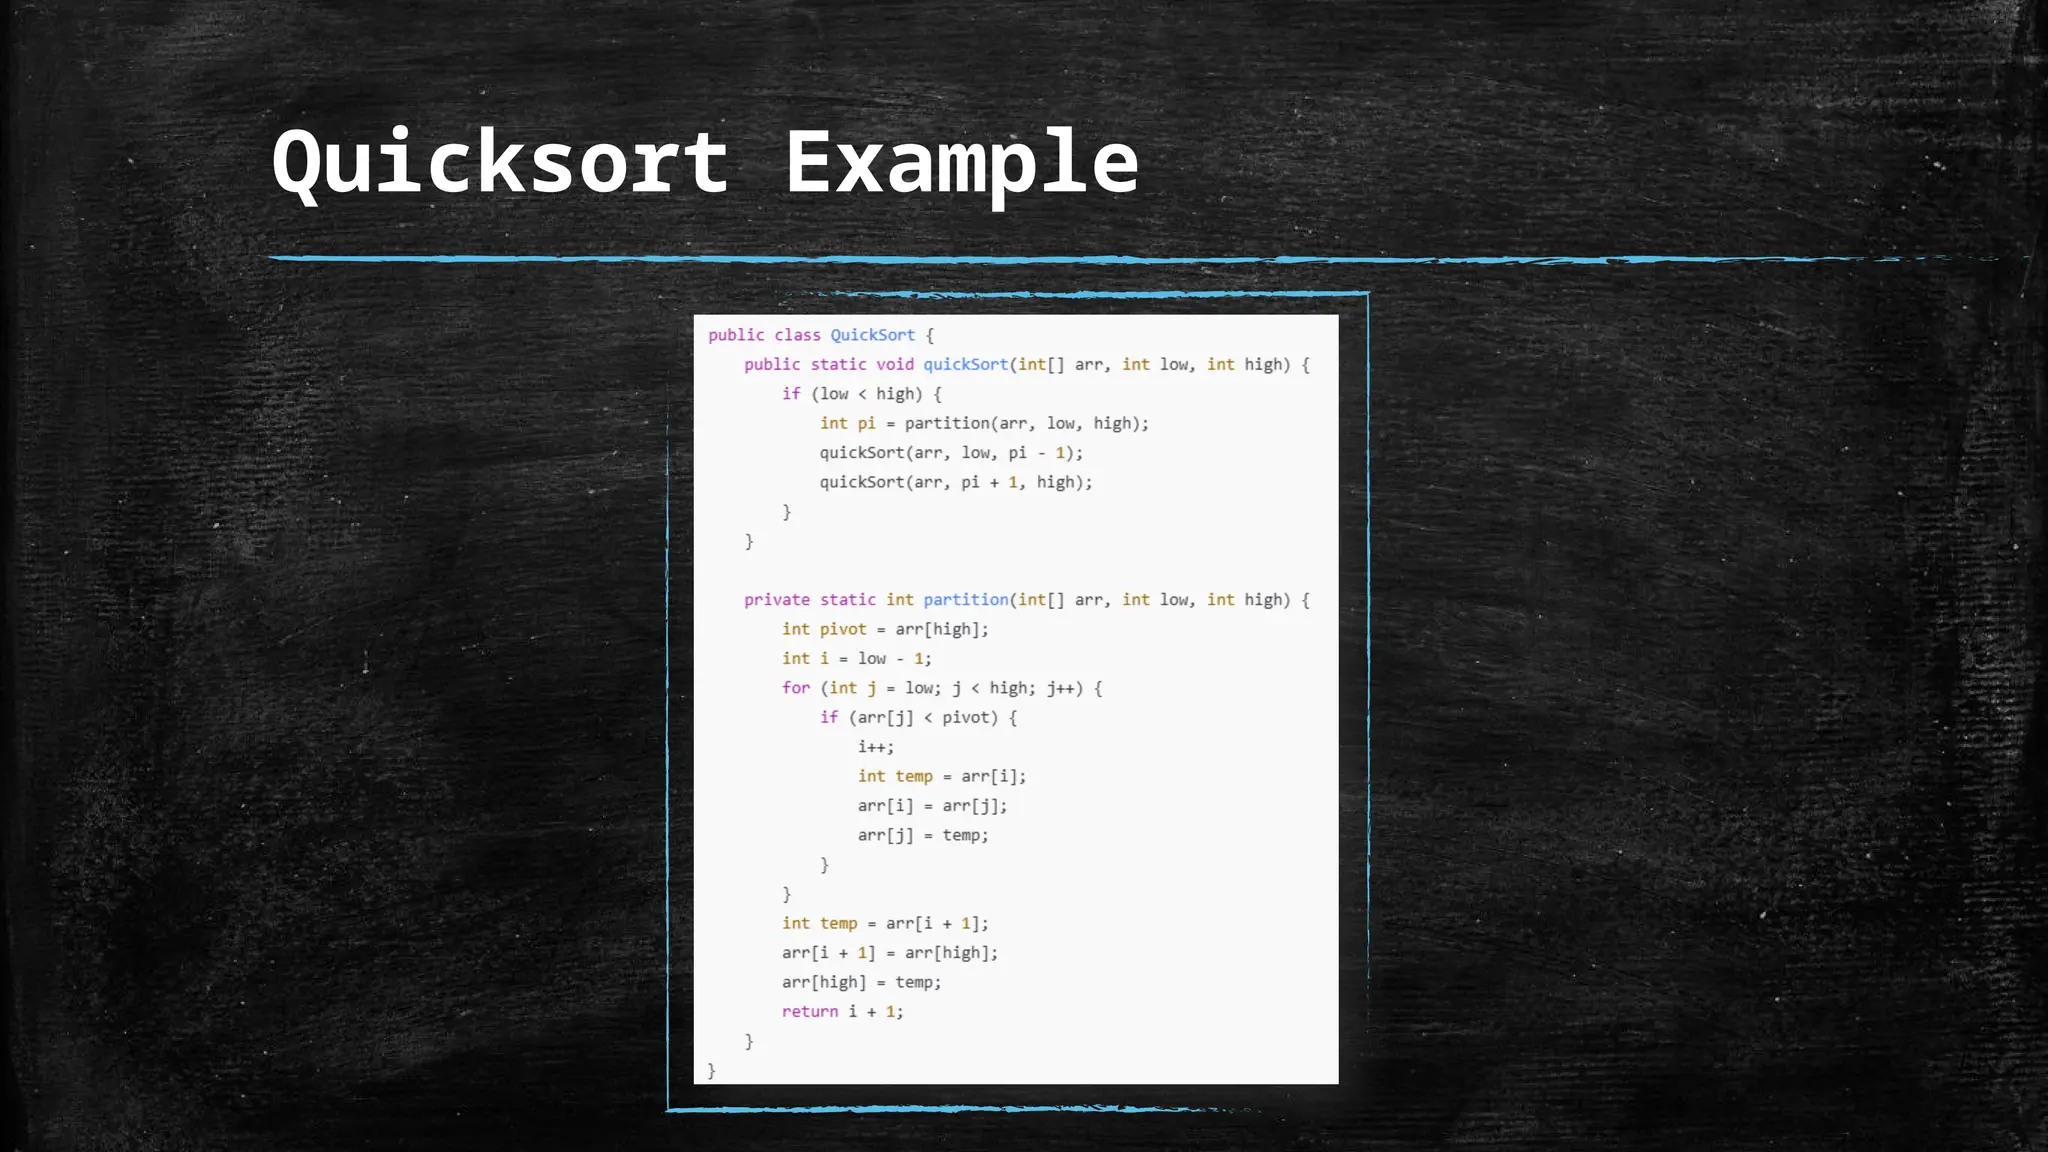
Task: Click 'int temp = arr[i + 1];'
Action: [x=885, y=923]
